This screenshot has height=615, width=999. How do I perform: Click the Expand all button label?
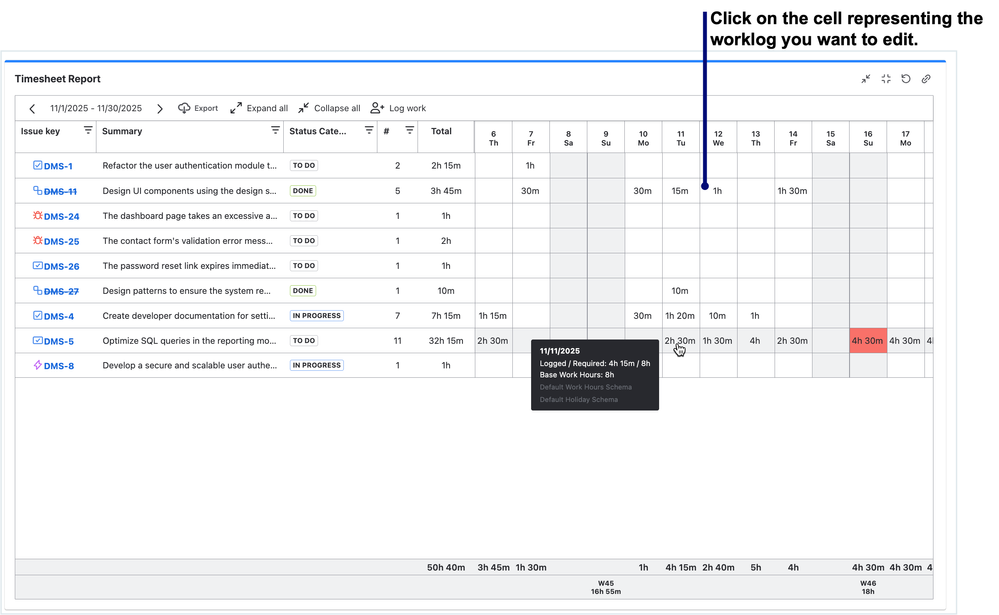[x=267, y=108]
